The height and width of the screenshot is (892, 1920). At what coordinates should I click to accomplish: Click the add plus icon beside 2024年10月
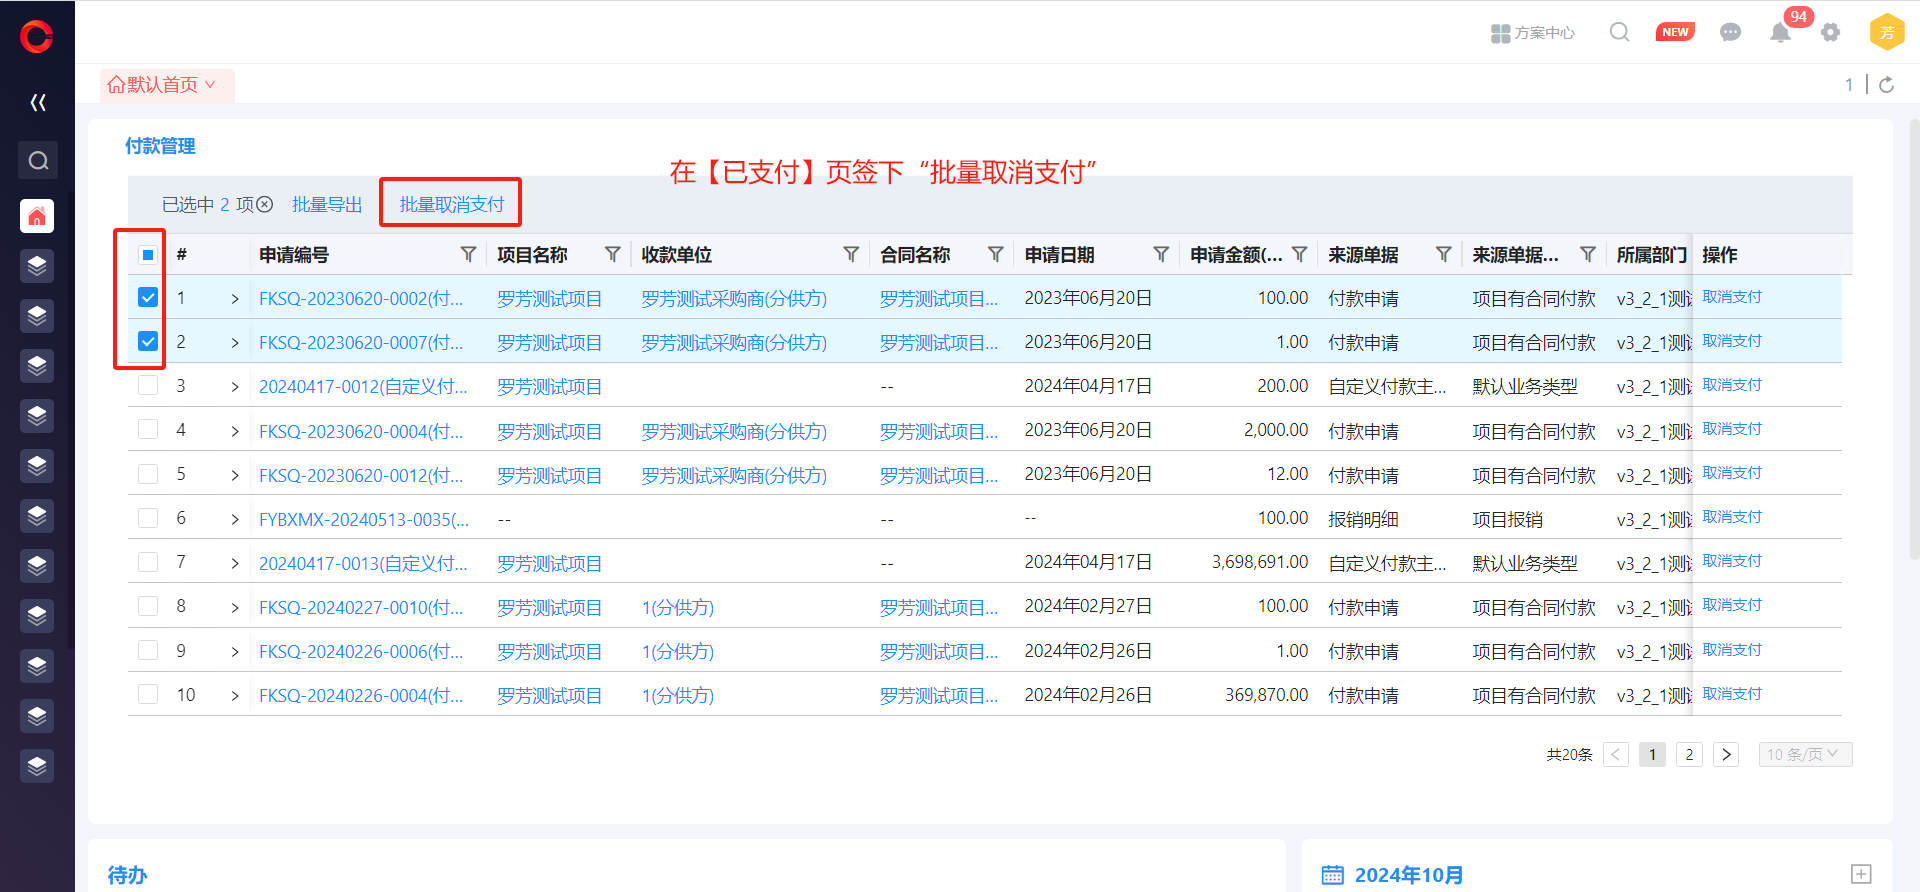click(1860, 874)
